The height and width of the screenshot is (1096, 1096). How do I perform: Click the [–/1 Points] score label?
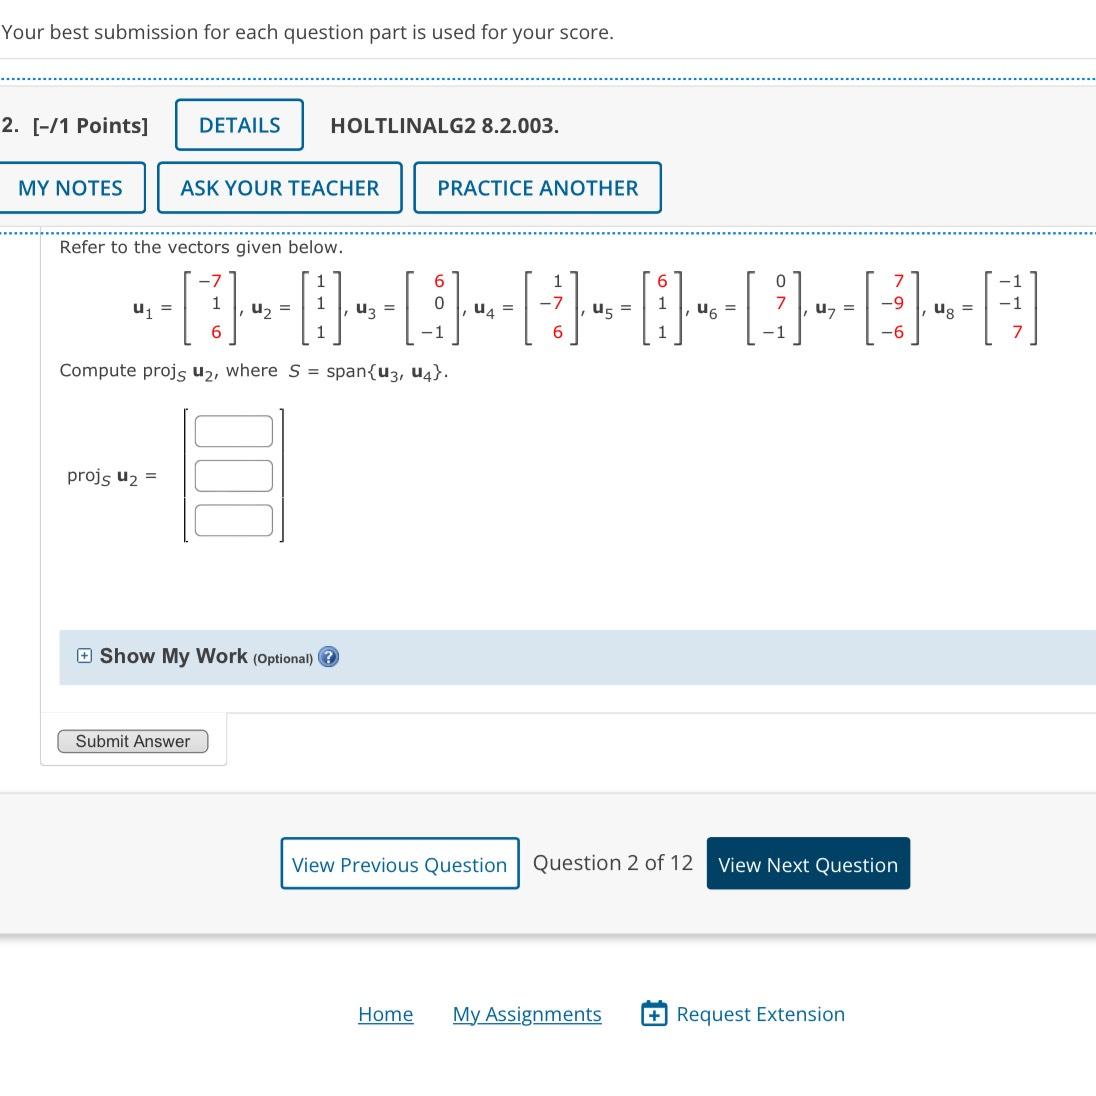[88, 125]
